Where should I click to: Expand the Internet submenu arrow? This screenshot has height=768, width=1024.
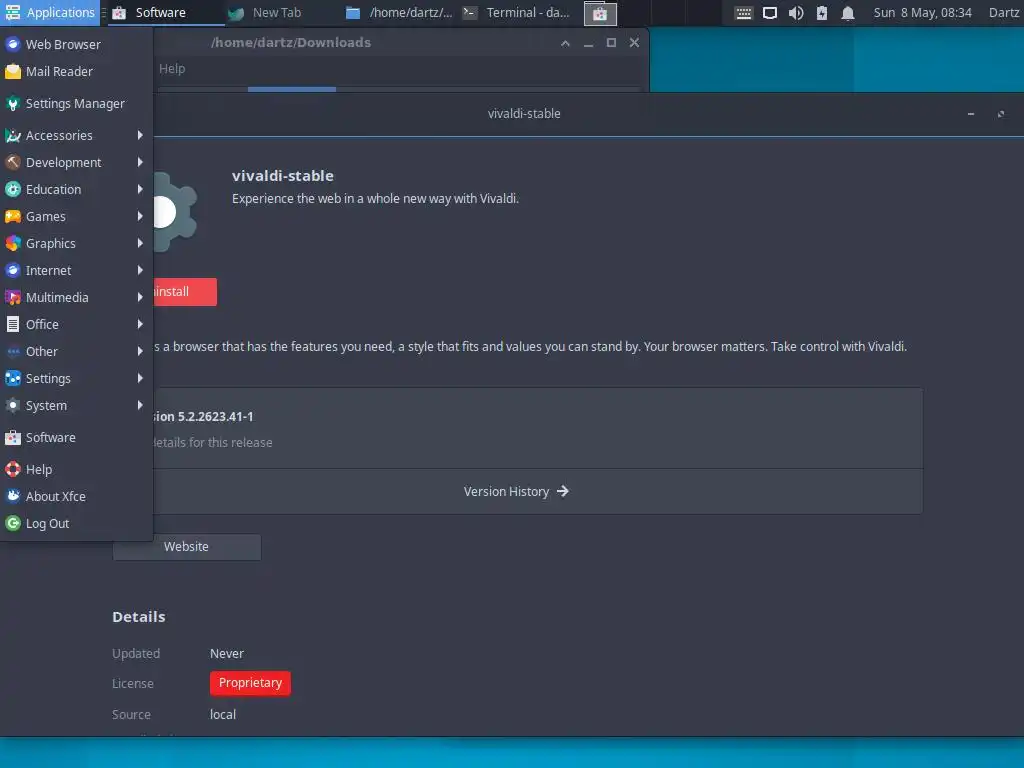pyautogui.click(x=140, y=270)
